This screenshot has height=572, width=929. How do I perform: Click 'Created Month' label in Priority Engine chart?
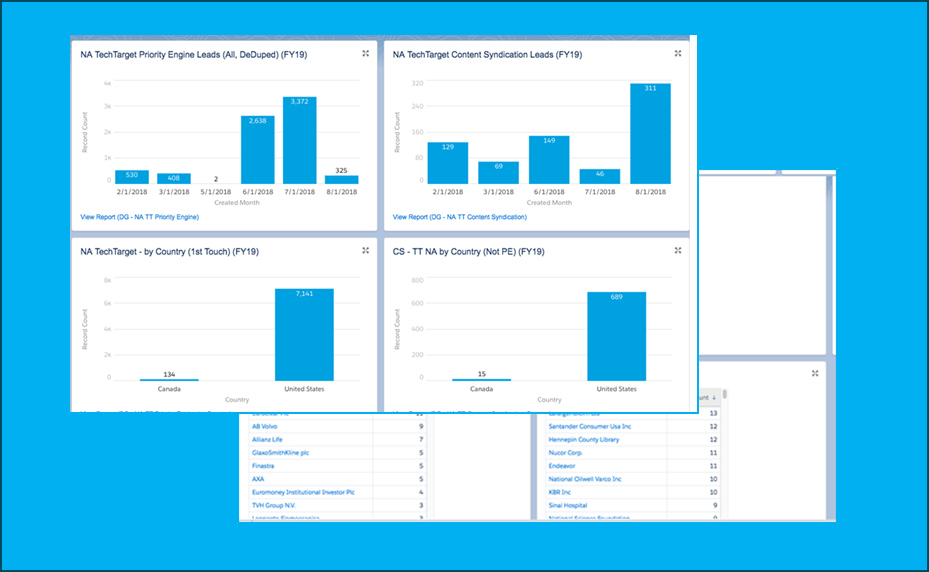(237, 203)
